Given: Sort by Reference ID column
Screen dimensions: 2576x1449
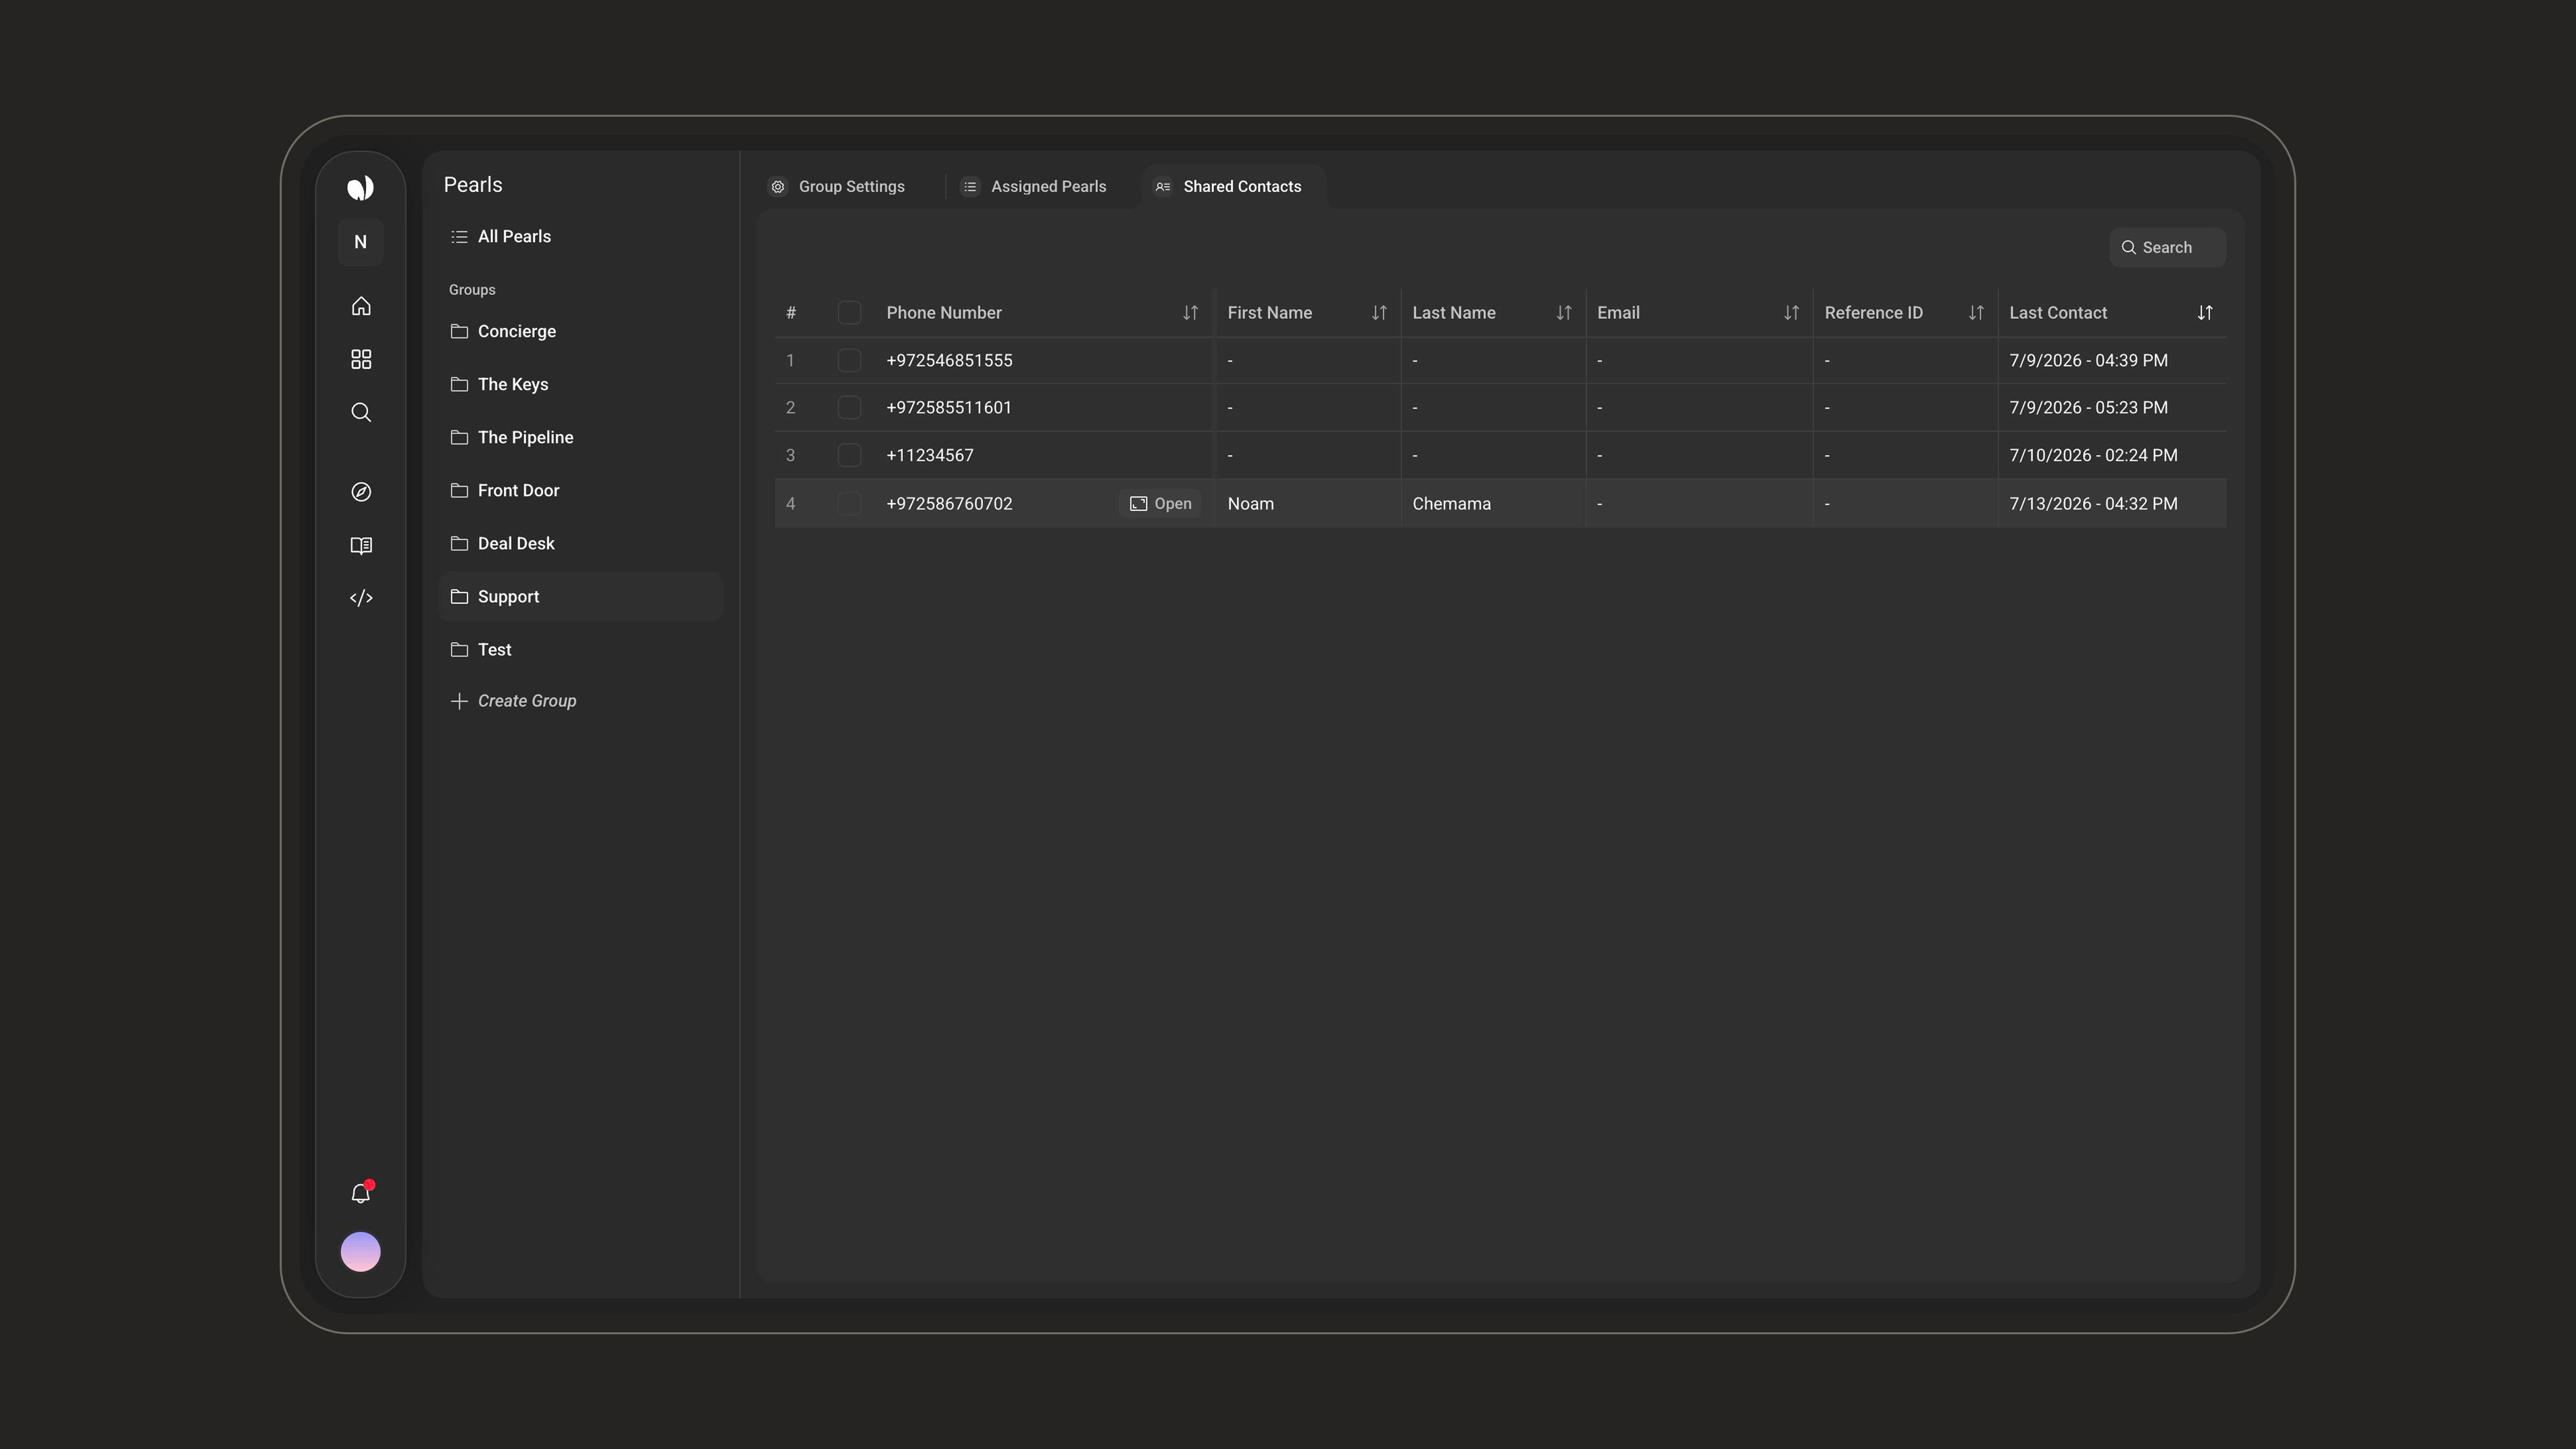Looking at the screenshot, I should pos(1976,313).
